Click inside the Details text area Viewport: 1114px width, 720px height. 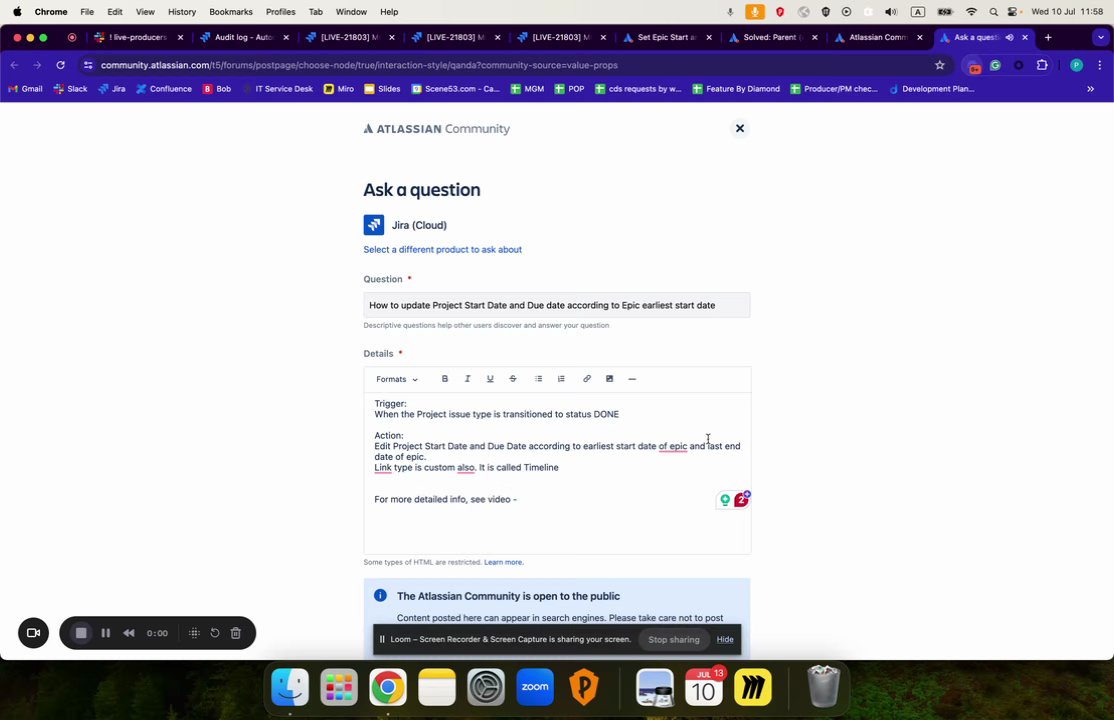pos(557,473)
